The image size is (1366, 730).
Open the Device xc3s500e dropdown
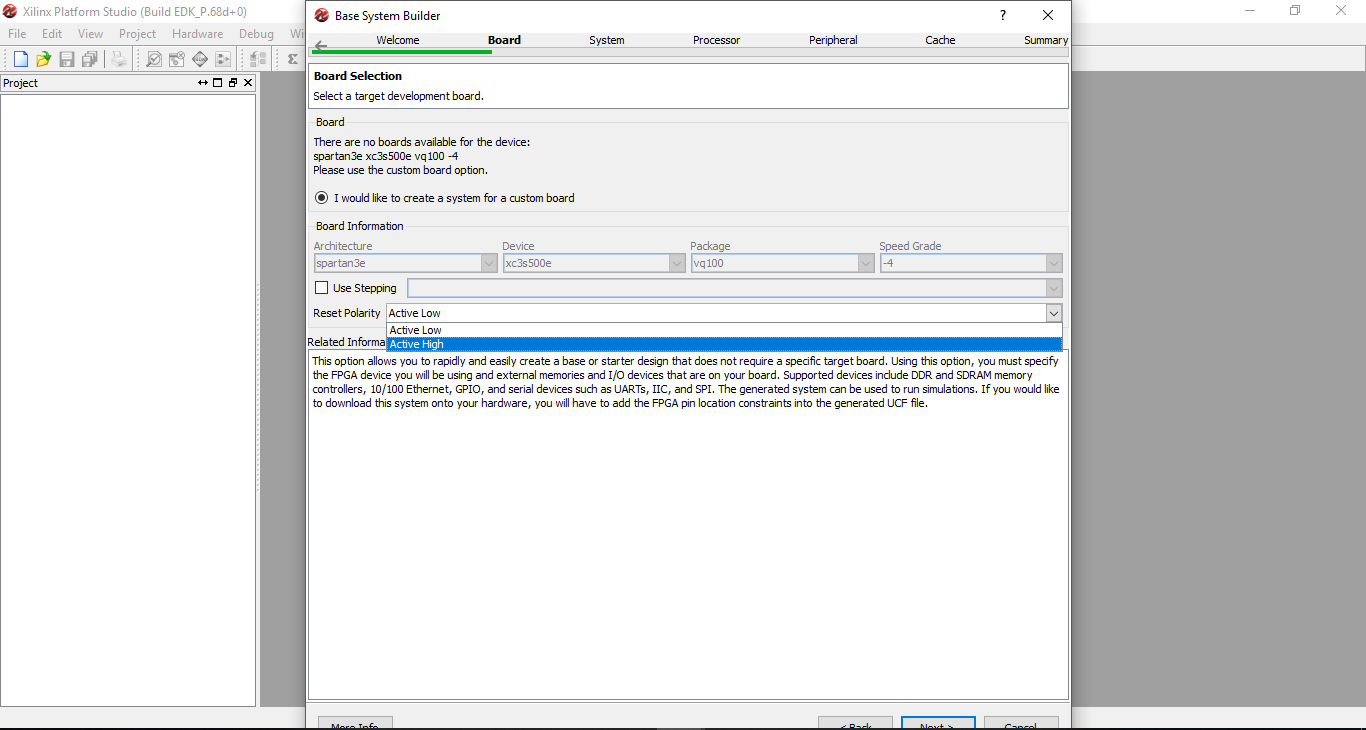click(x=594, y=263)
